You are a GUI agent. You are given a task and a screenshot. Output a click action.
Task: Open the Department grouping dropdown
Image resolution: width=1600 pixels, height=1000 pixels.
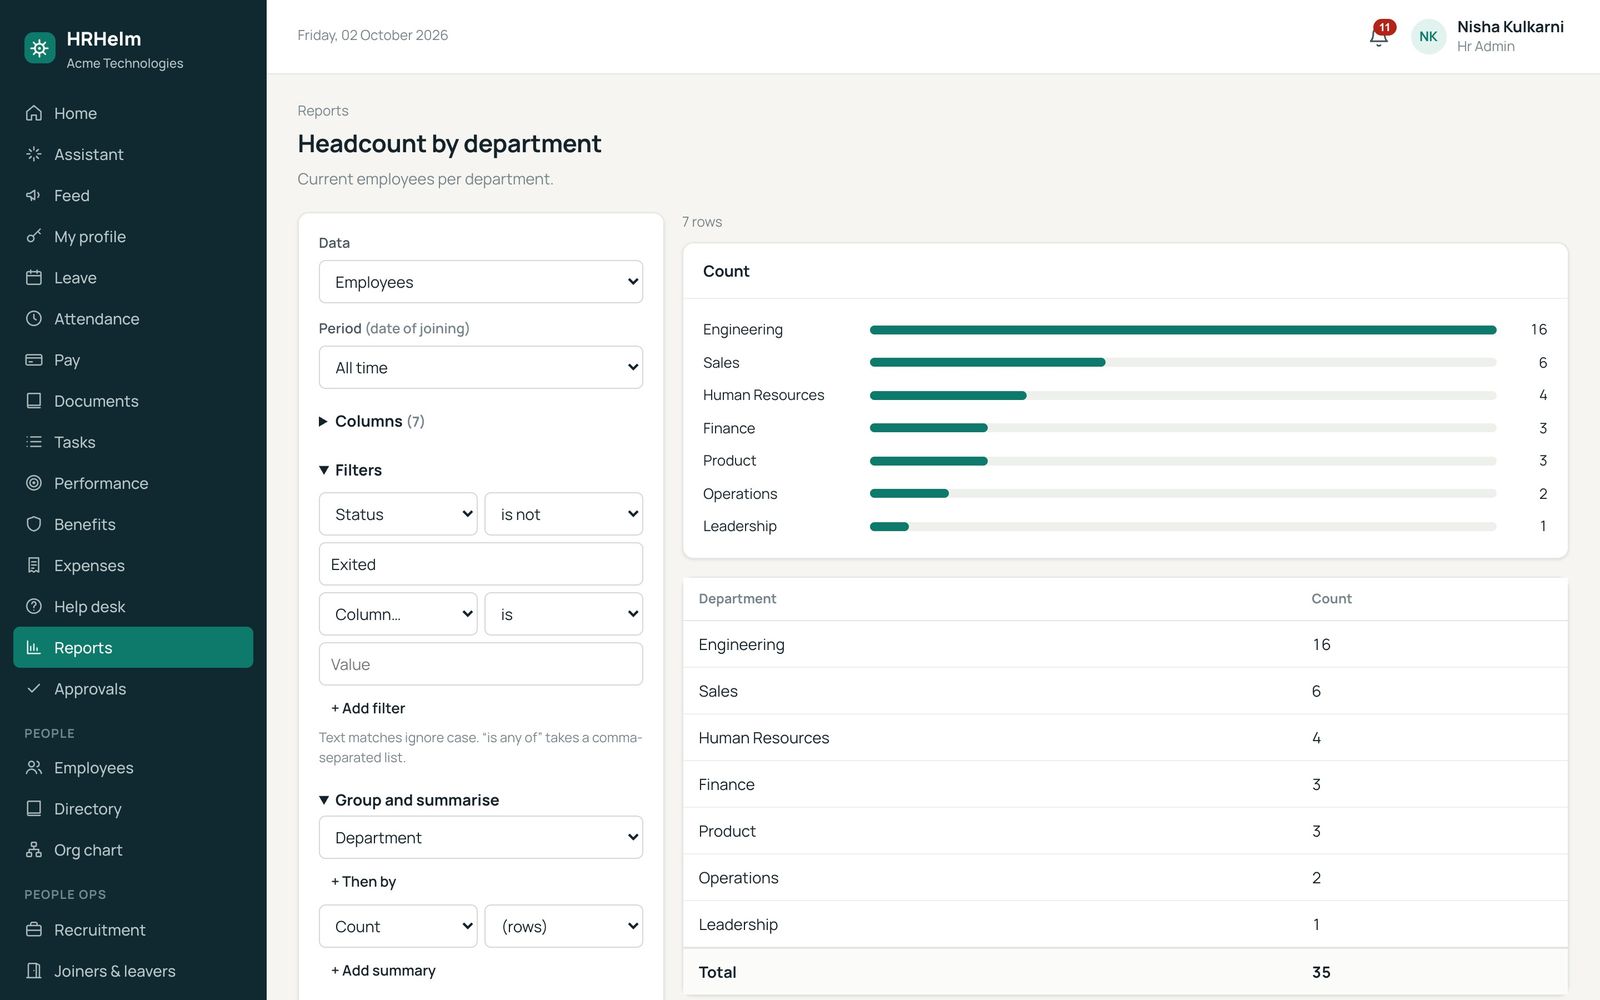coord(481,837)
